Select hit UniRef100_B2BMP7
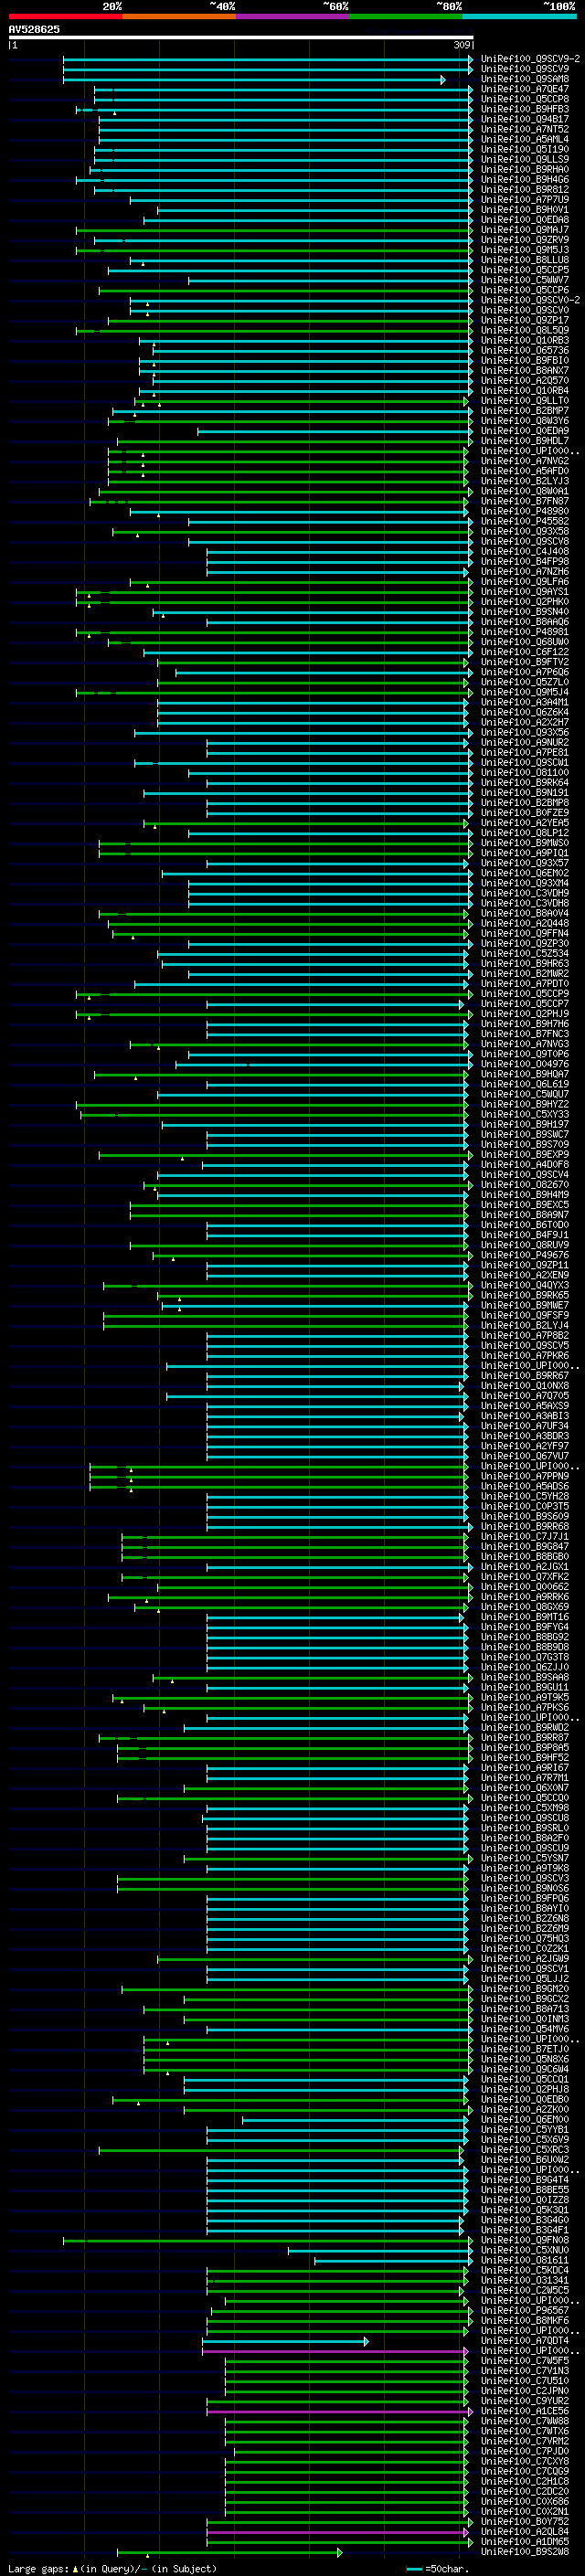This screenshot has height=2576, width=585. pos(525,411)
